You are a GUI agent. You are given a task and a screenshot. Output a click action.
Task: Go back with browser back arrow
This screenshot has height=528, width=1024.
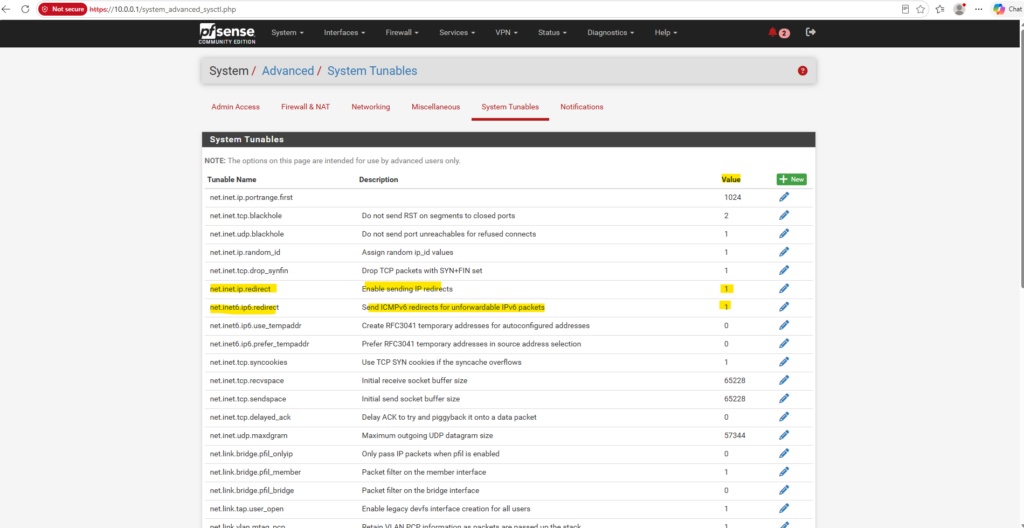[7, 9]
